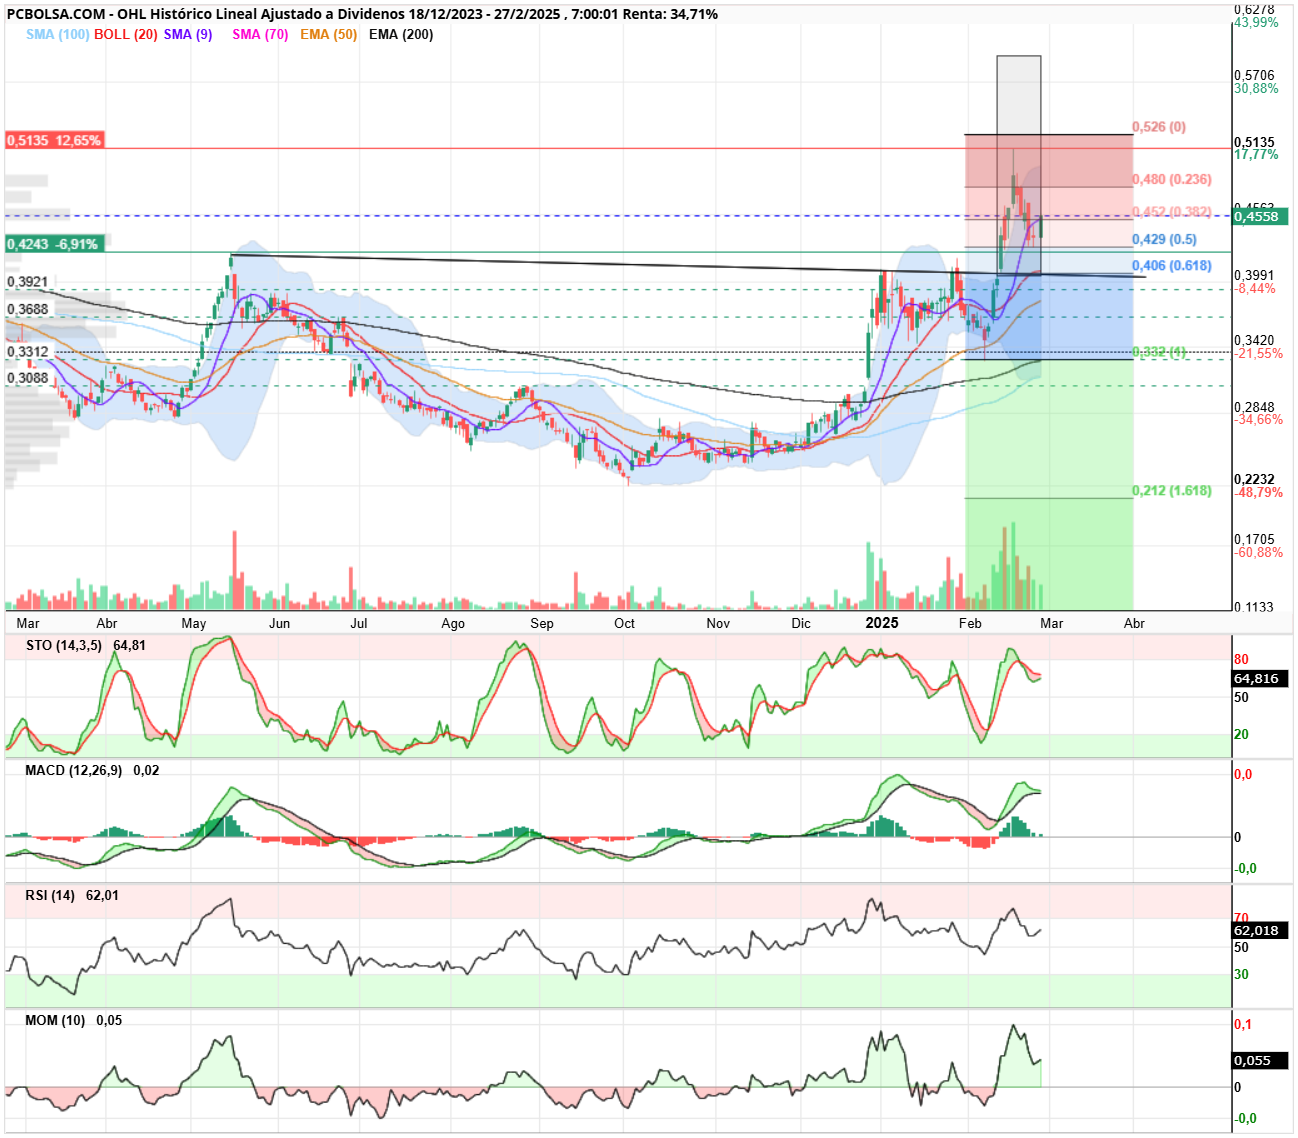Select Fibonacci level 0,406 (0.618) label
The width and height of the screenshot is (1298, 1138).
1172,265
